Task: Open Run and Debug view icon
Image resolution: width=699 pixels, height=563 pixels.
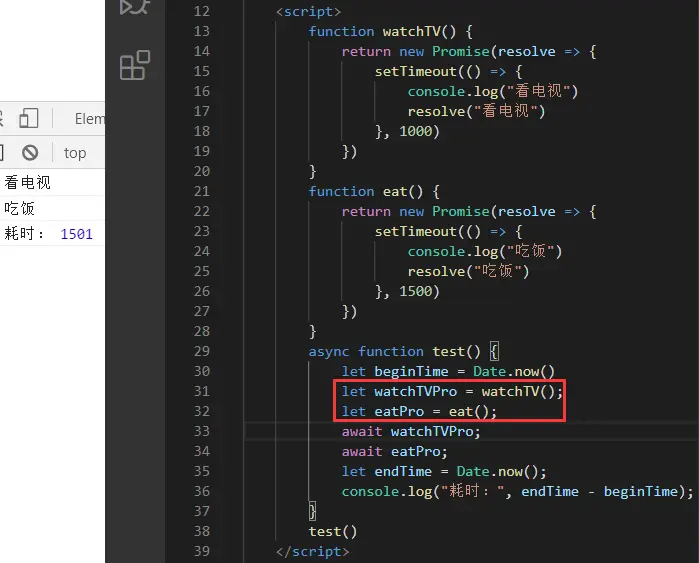Action: click(134, 7)
